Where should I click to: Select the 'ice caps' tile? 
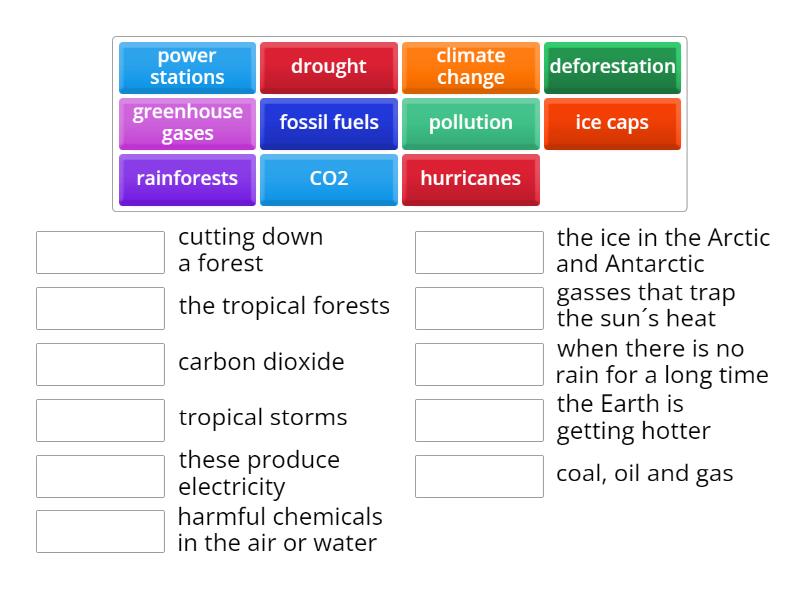click(x=612, y=123)
